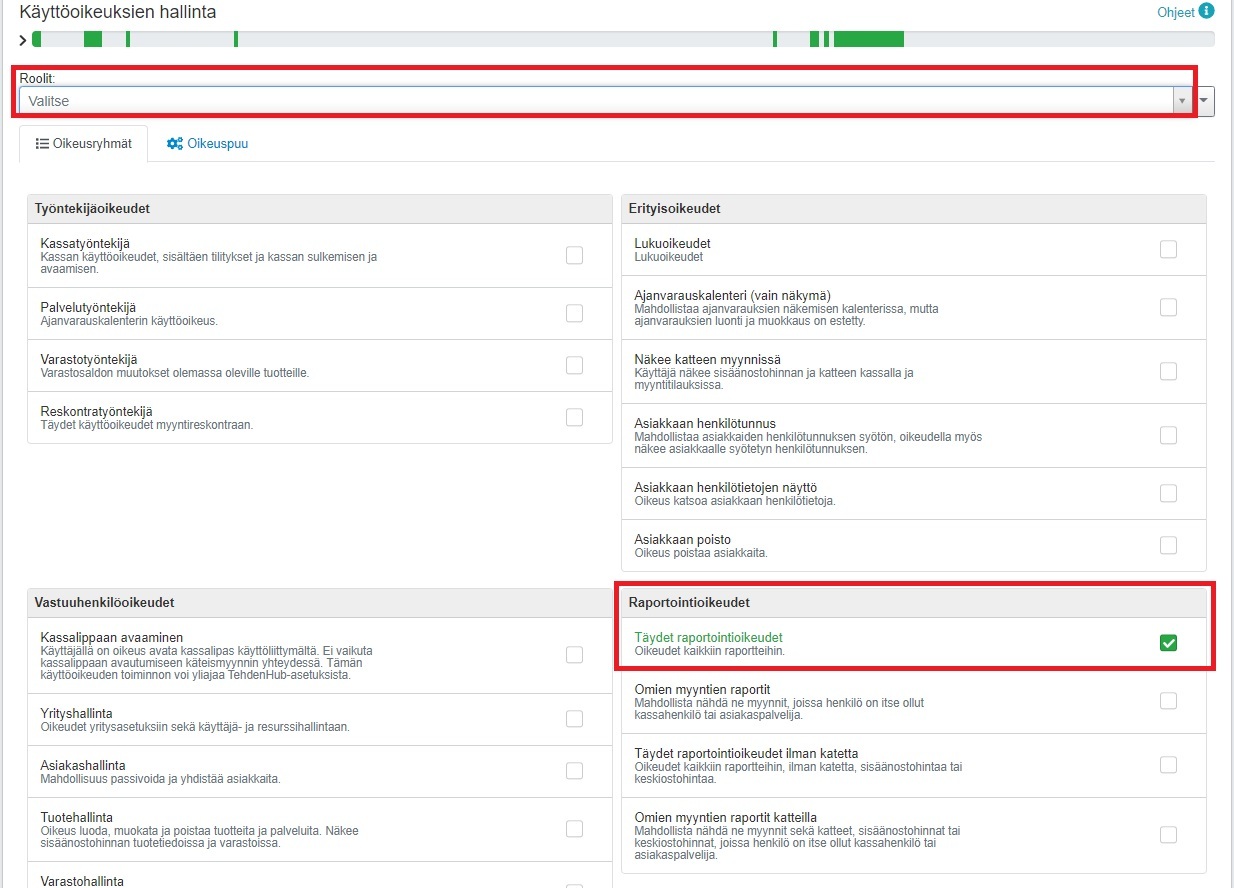Click the arrow button beside Roolit field
The width and height of the screenshot is (1234, 888).
[x=1206, y=101]
